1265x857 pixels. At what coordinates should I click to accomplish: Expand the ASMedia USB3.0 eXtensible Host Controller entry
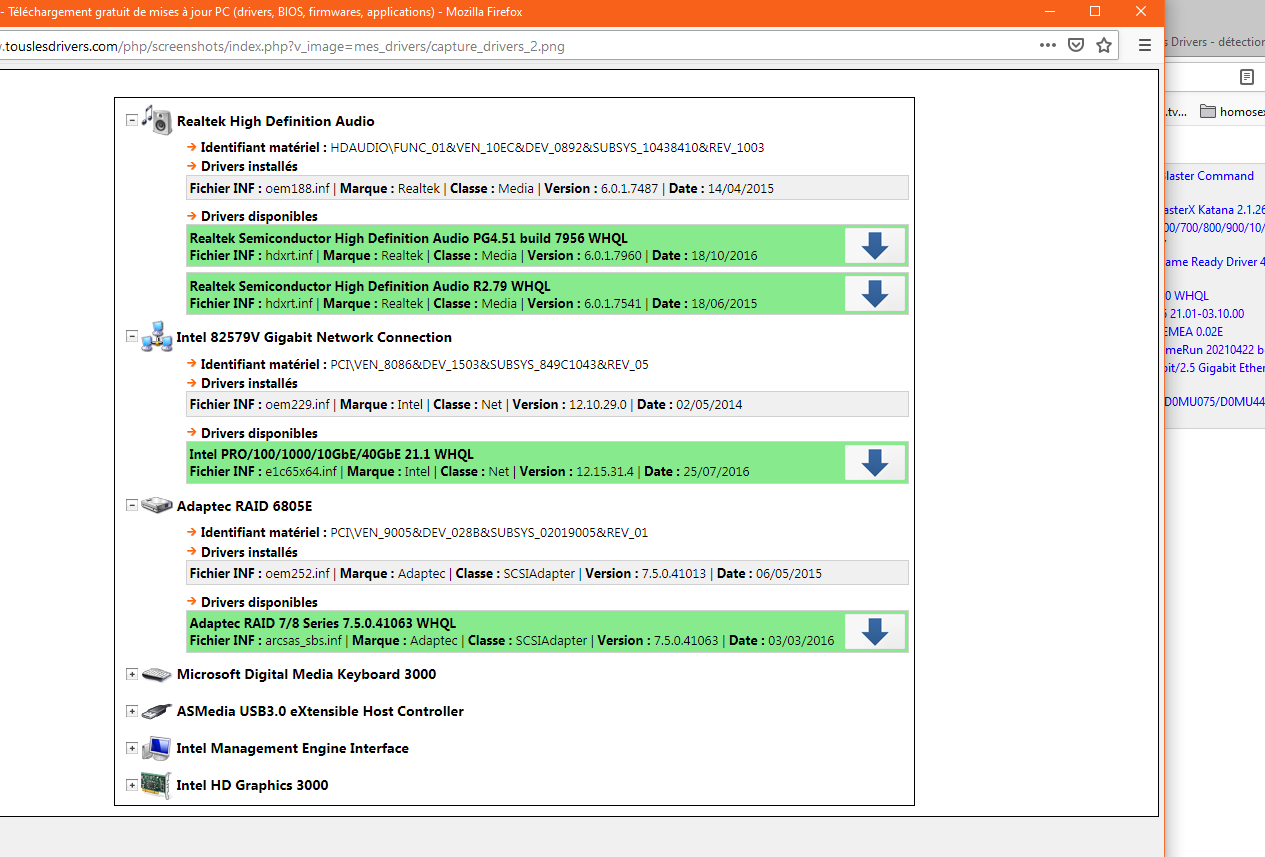[131, 711]
